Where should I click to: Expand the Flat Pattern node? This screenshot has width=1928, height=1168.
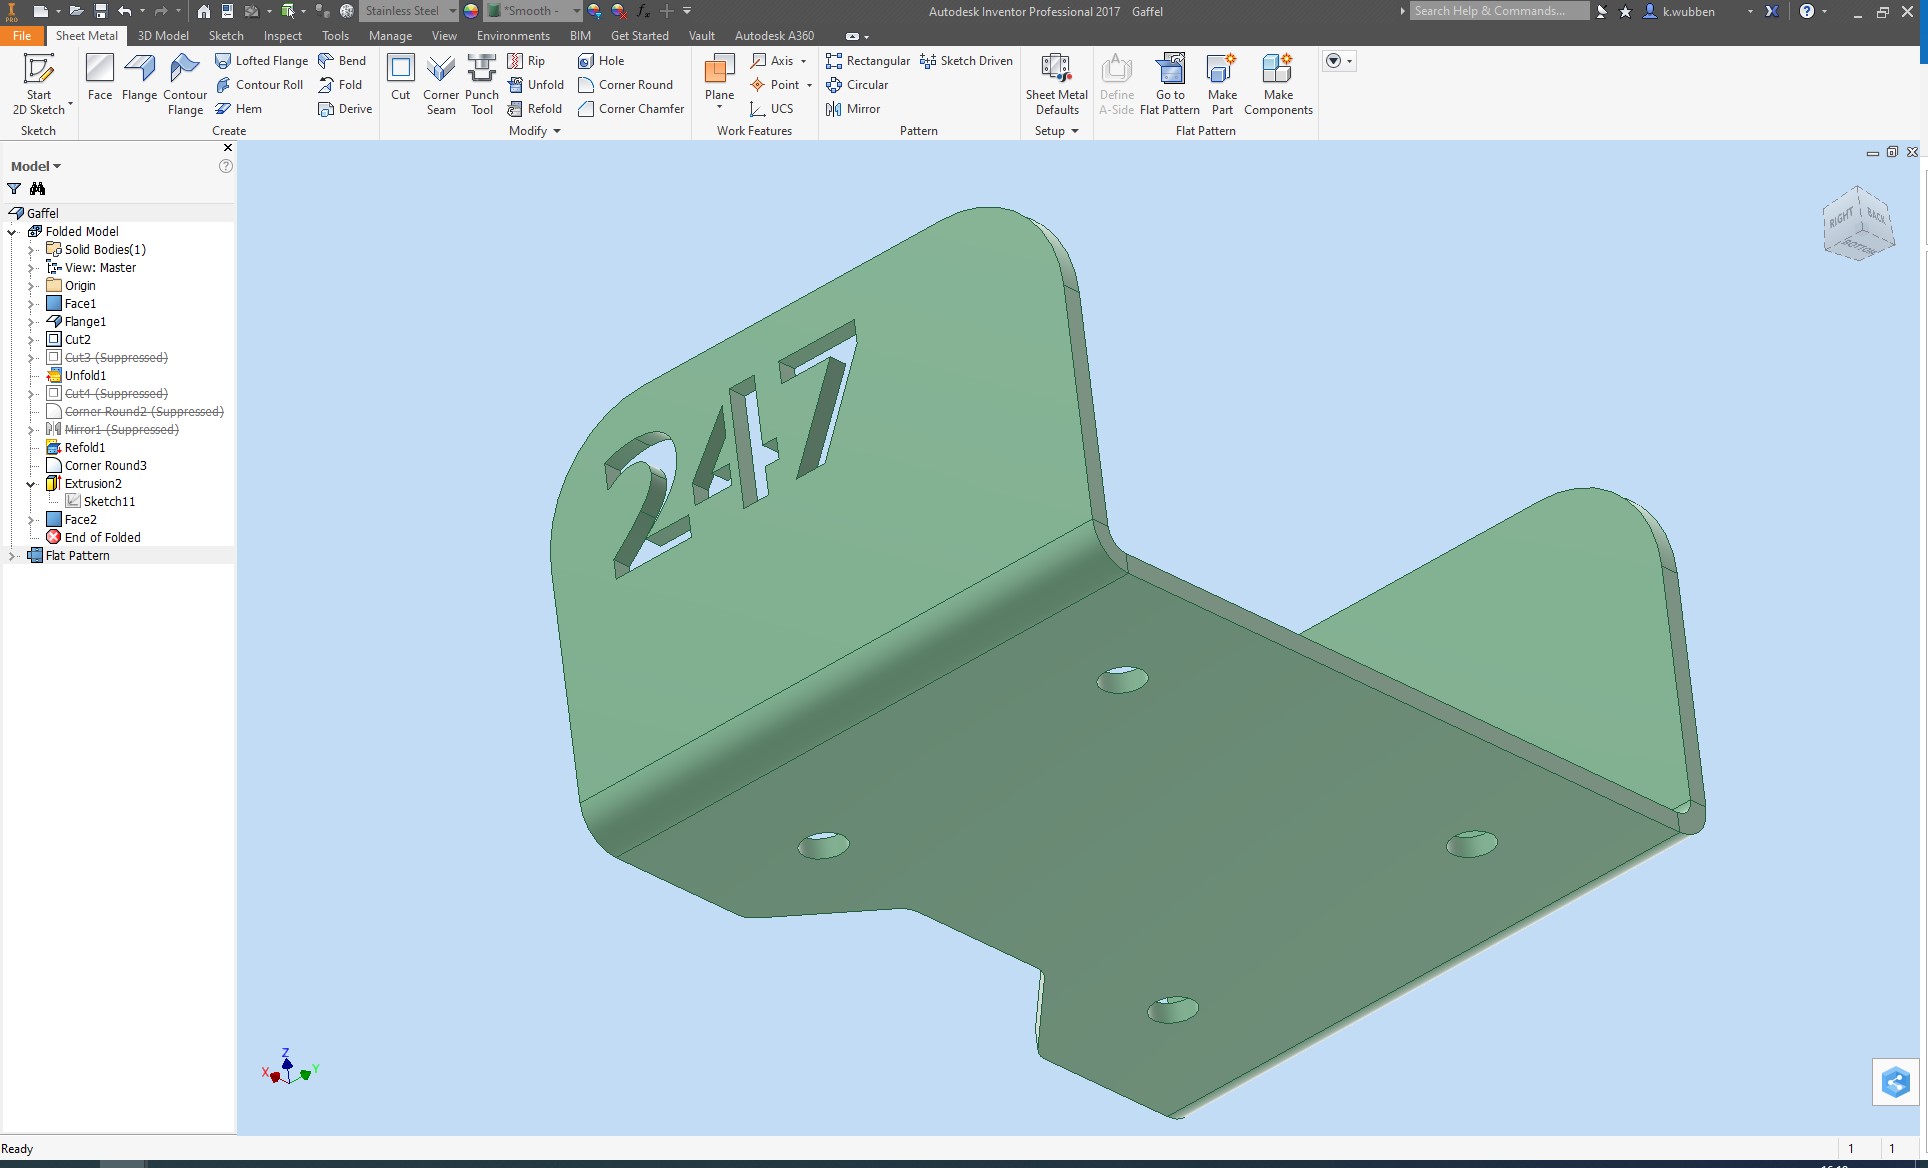point(13,556)
